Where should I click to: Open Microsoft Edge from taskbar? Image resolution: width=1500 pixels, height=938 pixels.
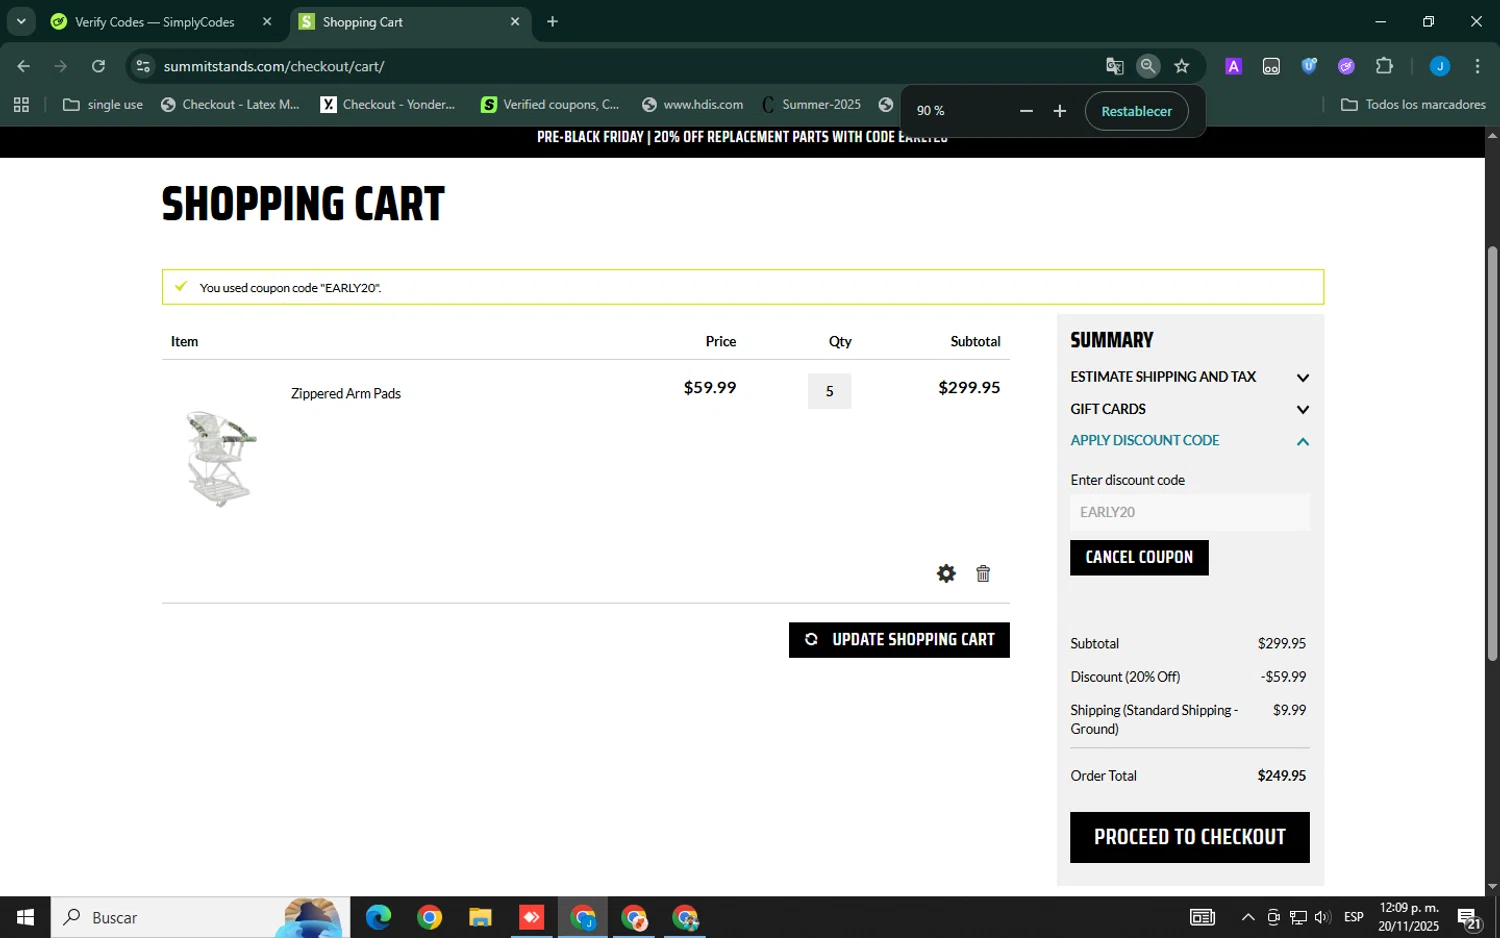378,917
